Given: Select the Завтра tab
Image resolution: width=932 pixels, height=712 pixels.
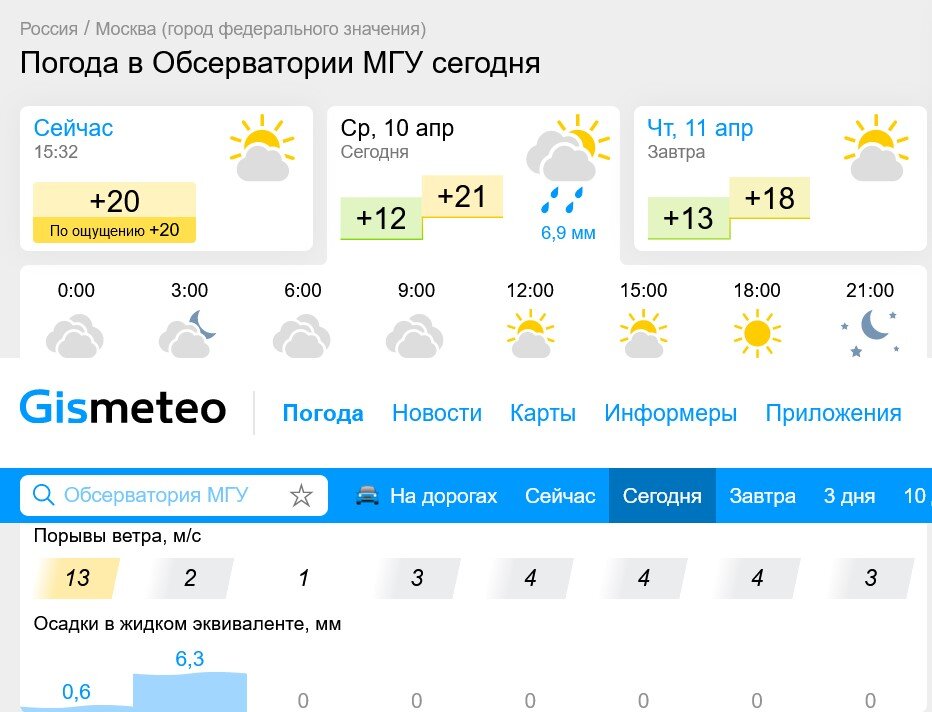Looking at the screenshot, I should (763, 494).
